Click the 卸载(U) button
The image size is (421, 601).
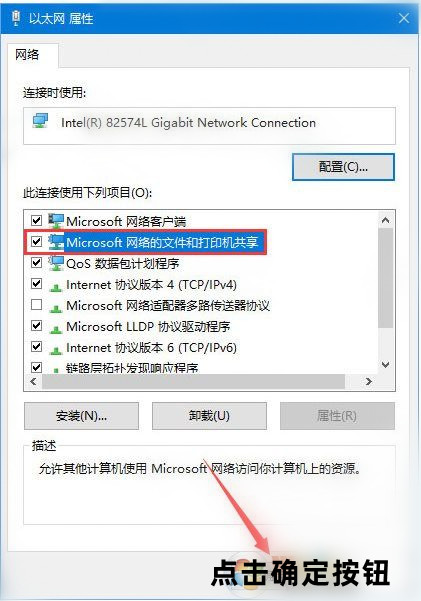click(x=209, y=416)
